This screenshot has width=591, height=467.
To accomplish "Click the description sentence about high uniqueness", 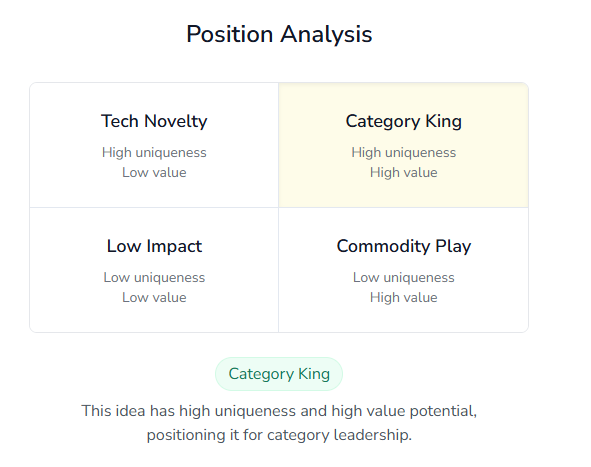I will point(279,423).
